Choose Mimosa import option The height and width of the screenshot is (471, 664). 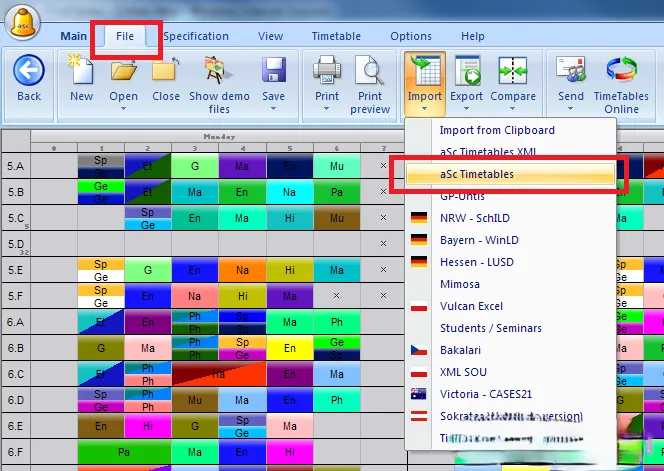click(x=510, y=284)
